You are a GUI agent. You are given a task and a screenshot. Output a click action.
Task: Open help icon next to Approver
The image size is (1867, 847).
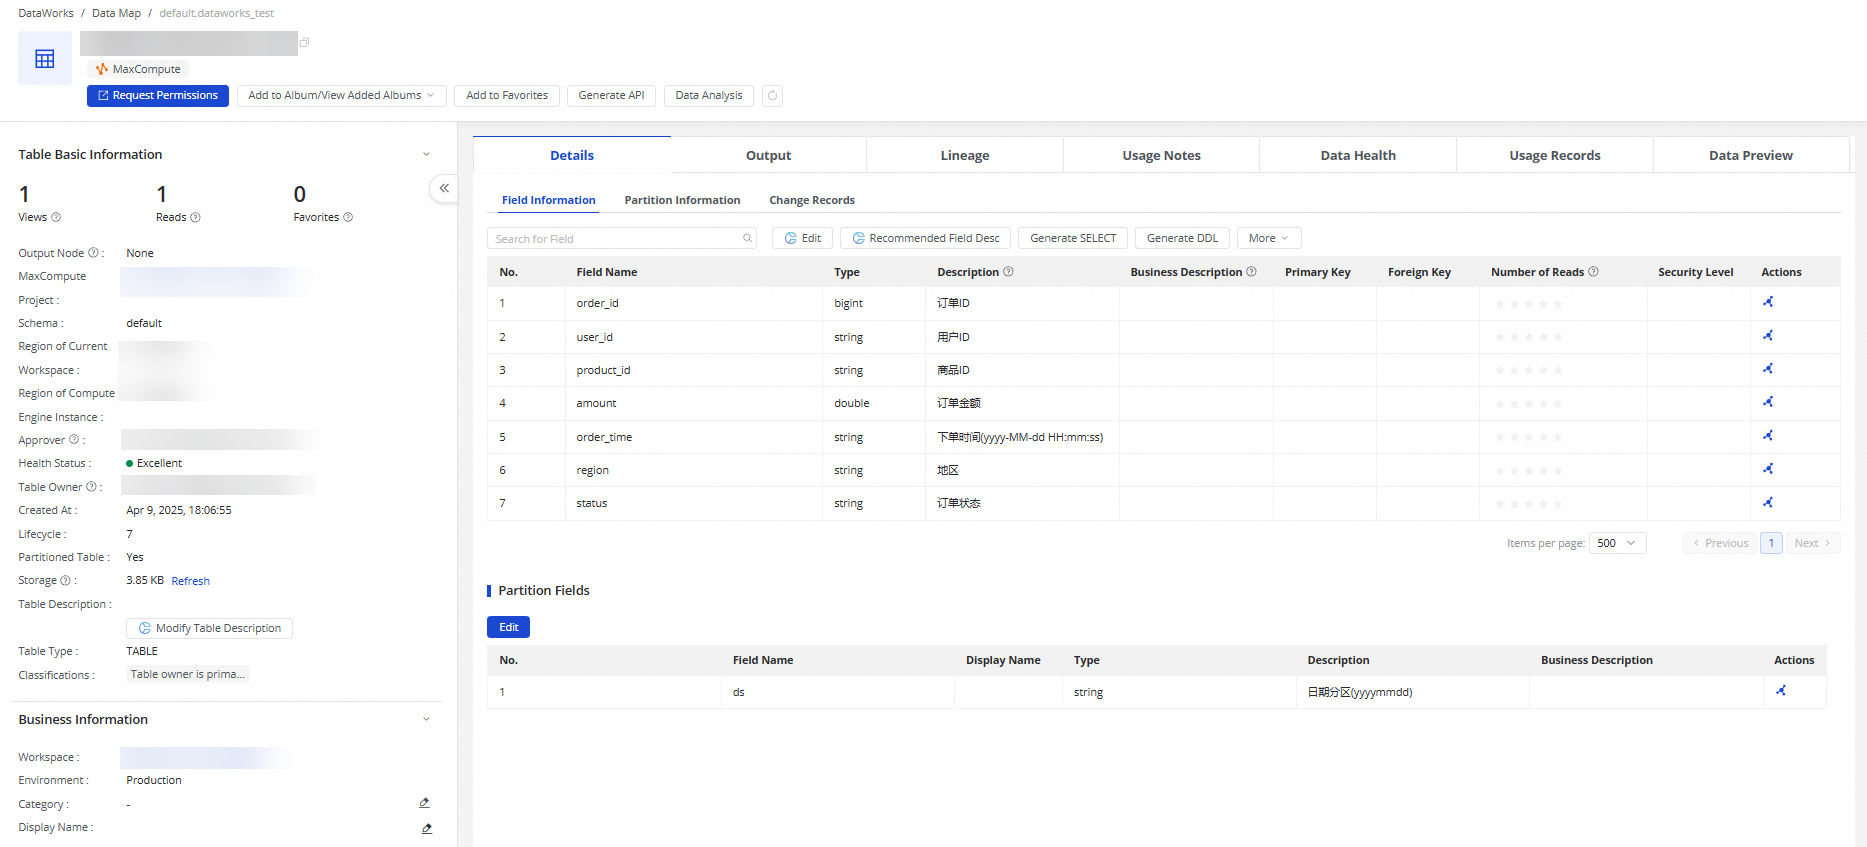pos(74,440)
